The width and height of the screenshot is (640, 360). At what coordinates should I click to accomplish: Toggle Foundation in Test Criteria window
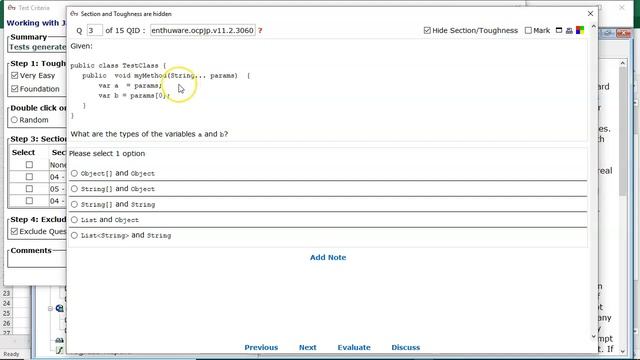pos(15,89)
